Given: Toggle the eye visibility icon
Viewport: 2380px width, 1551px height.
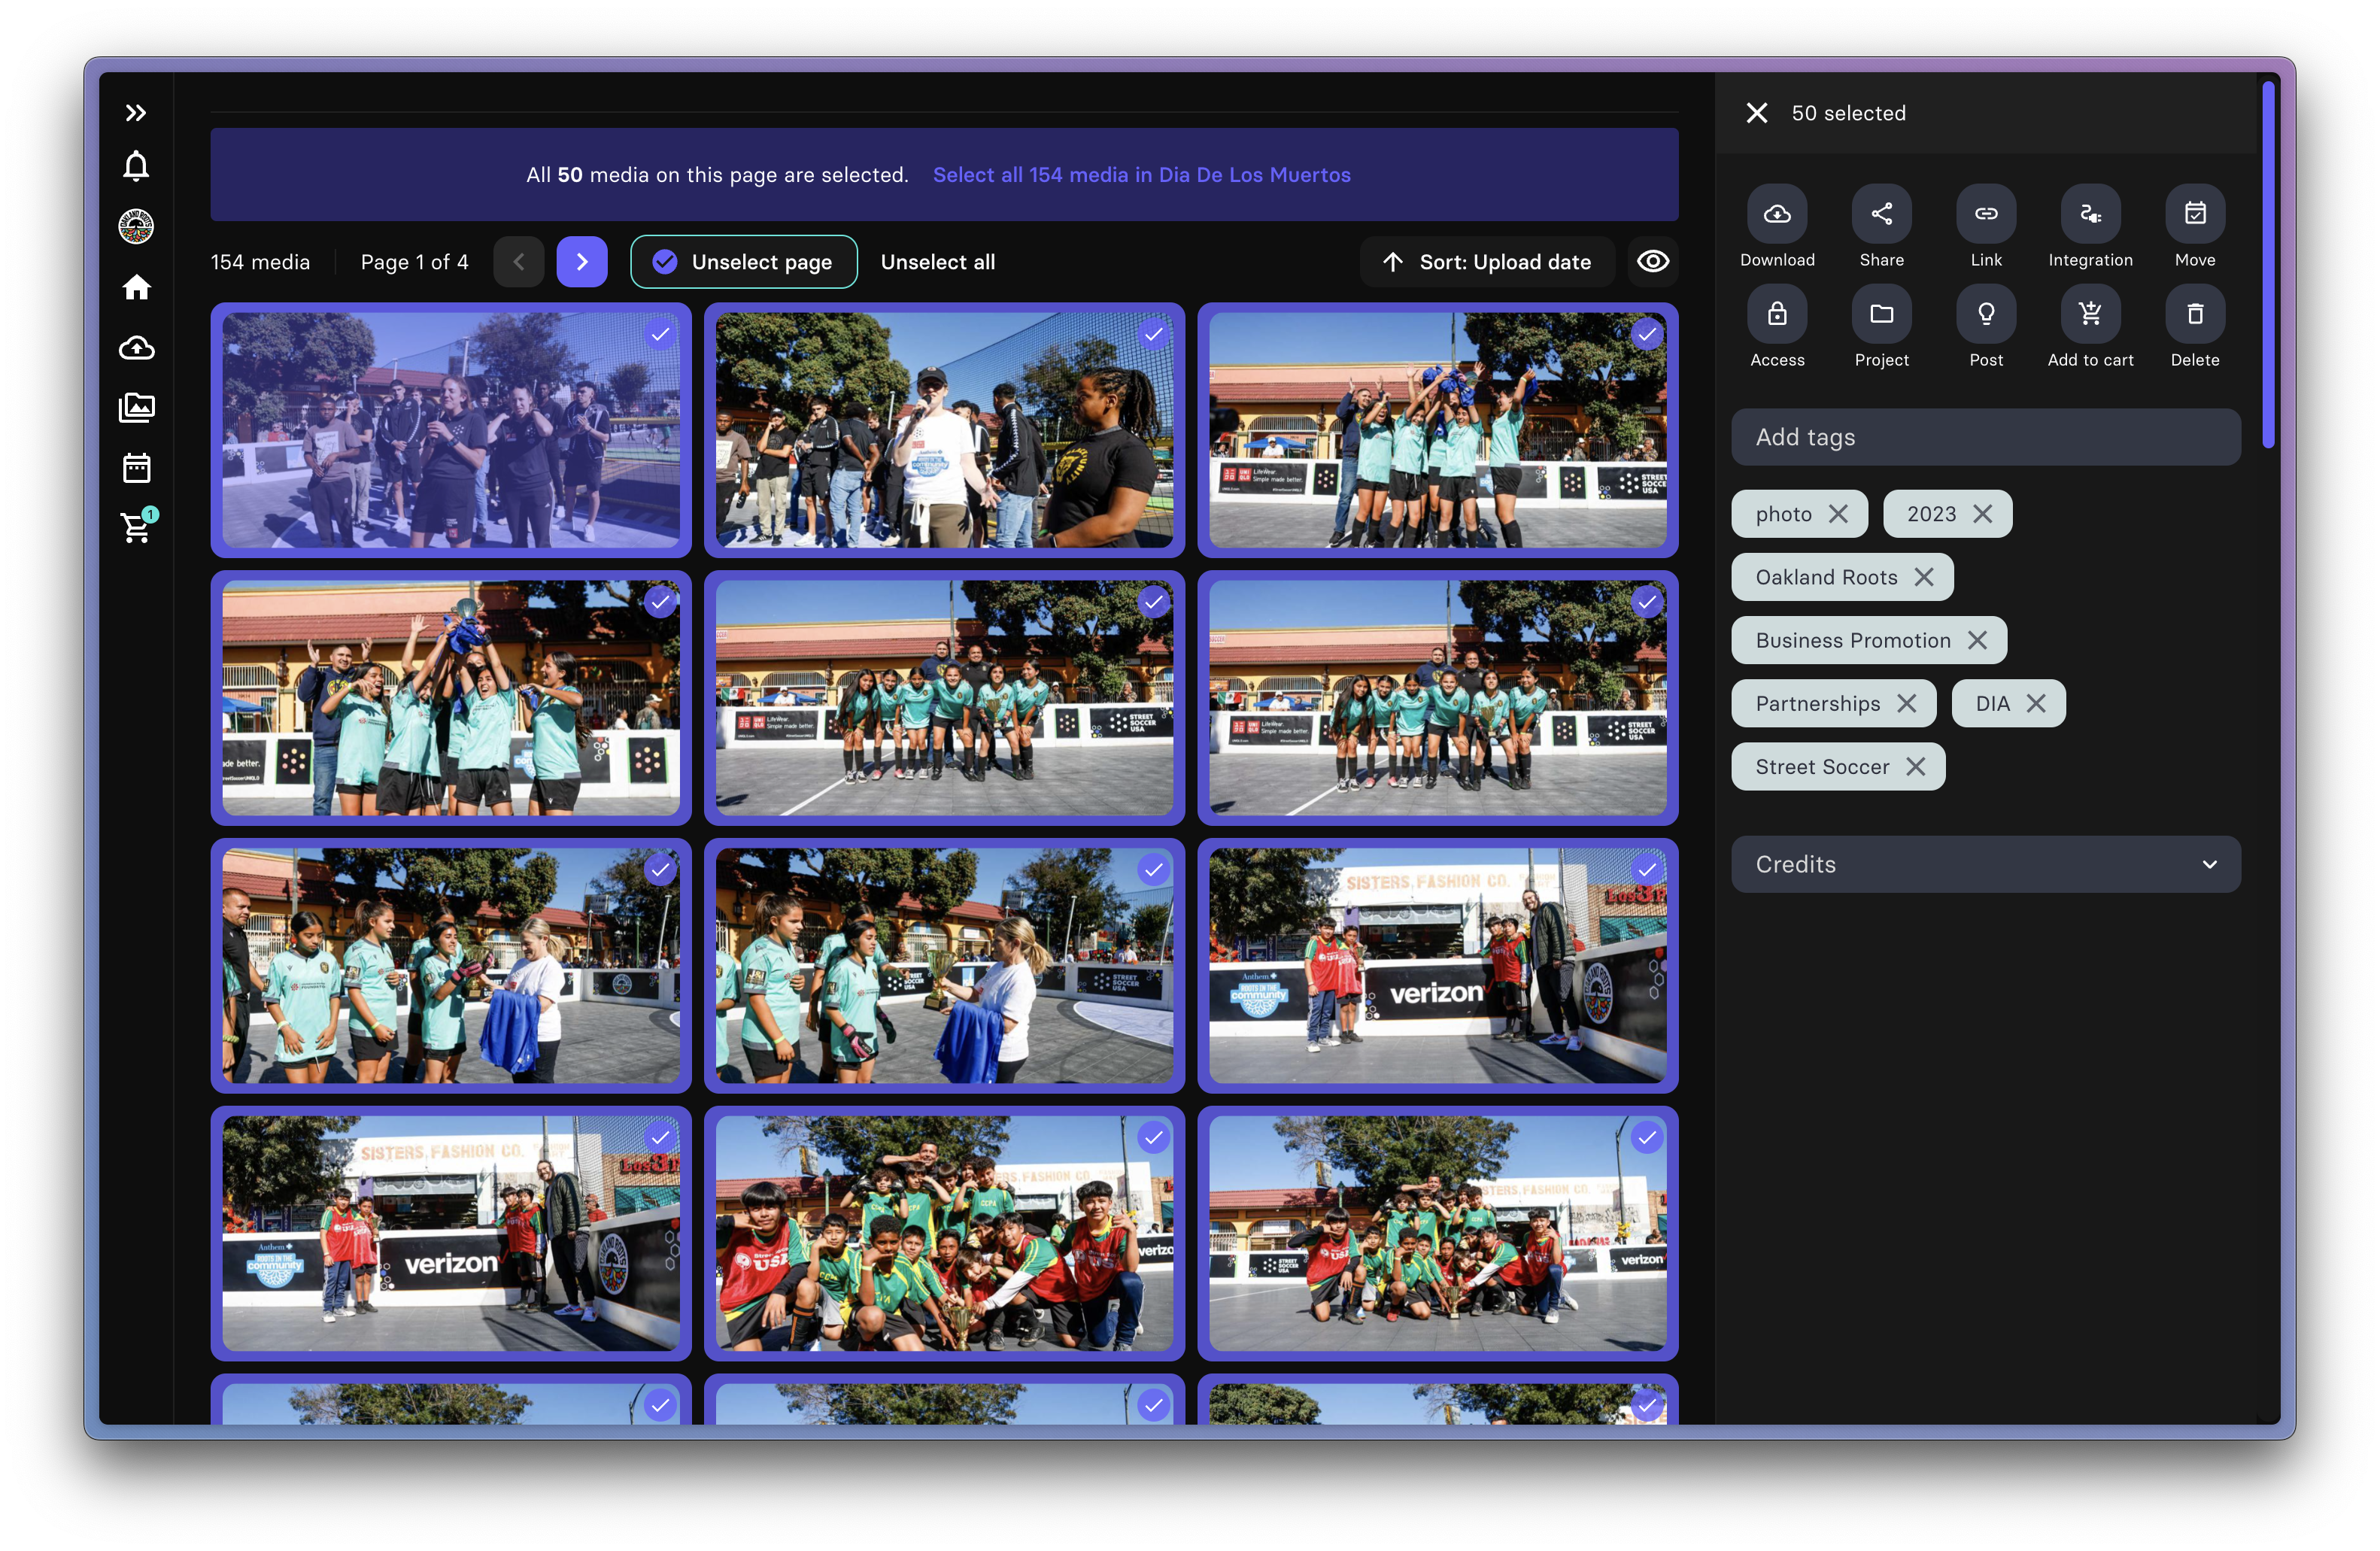Looking at the screenshot, I should coord(1652,262).
